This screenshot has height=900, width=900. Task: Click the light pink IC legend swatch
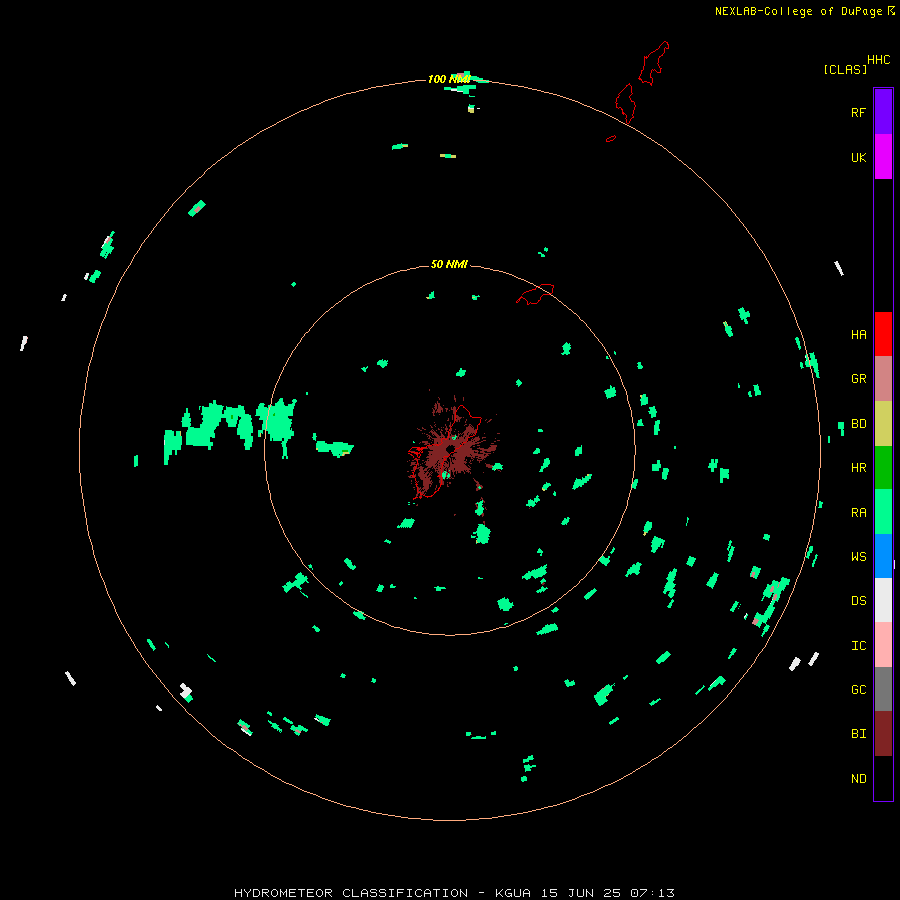(883, 645)
